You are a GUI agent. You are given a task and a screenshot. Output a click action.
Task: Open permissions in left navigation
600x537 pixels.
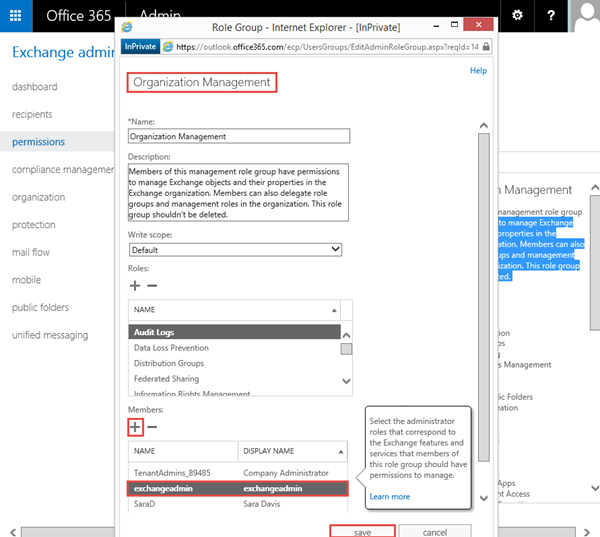pos(38,142)
